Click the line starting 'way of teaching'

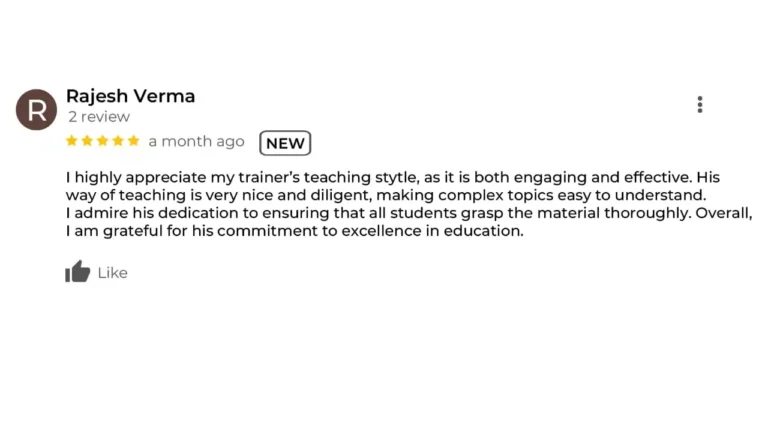click(x=386, y=195)
